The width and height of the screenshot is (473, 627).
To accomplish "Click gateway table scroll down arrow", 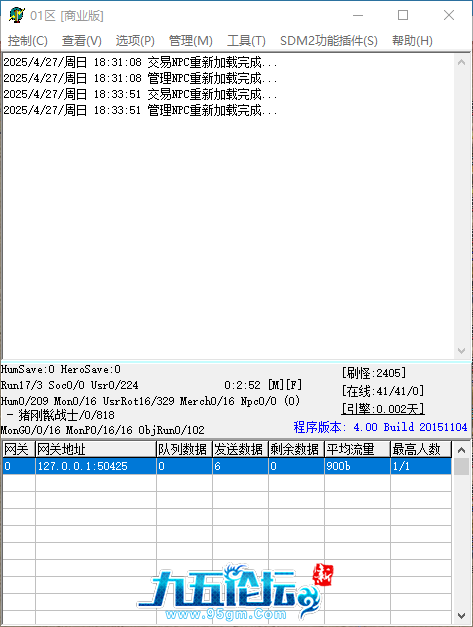I will pyautogui.click(x=461, y=616).
